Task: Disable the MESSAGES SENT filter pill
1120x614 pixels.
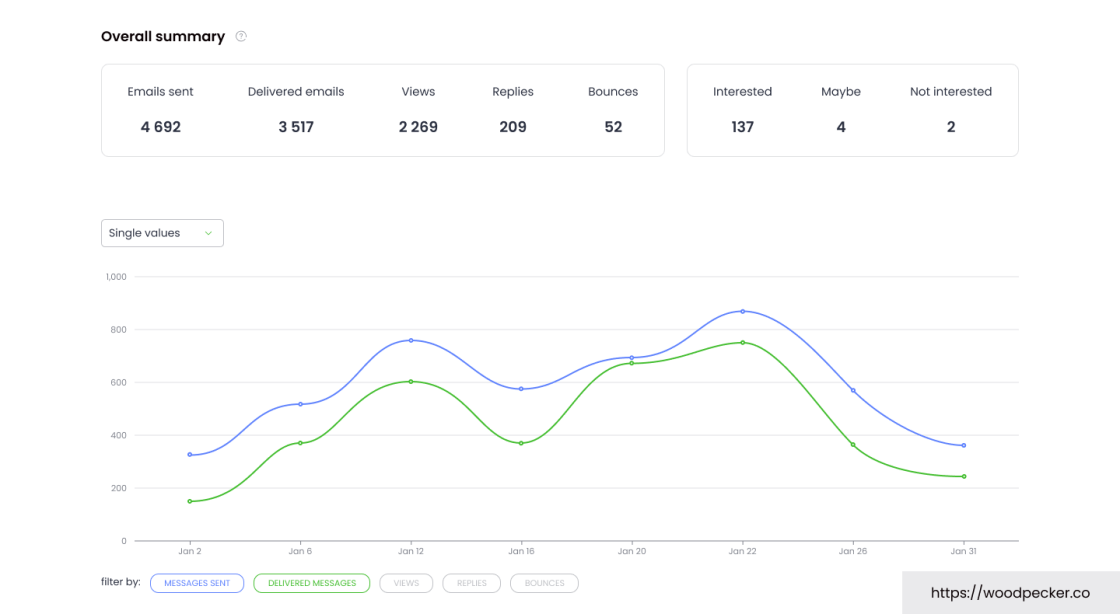Action: coord(197,583)
